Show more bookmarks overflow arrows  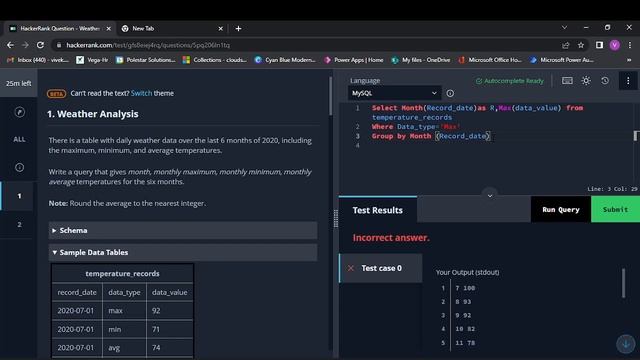click(629, 60)
